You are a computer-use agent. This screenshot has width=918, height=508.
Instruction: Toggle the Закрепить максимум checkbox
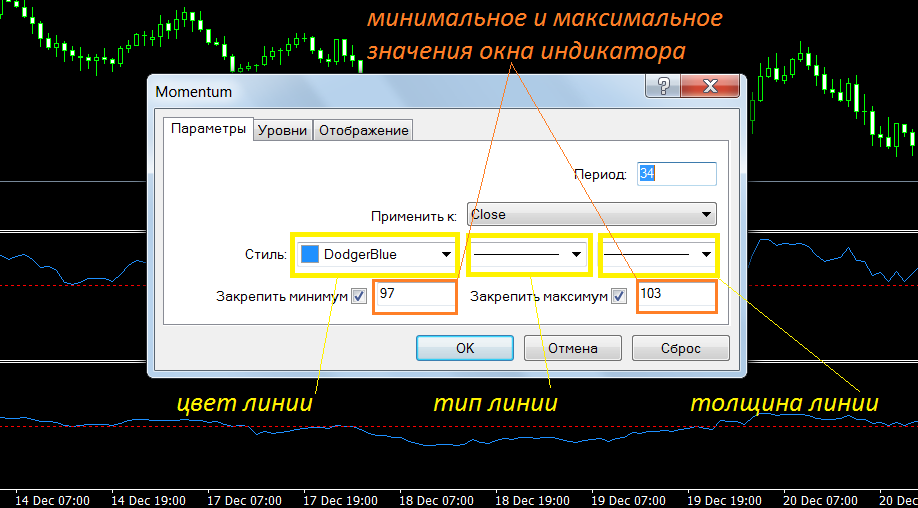[x=619, y=296]
